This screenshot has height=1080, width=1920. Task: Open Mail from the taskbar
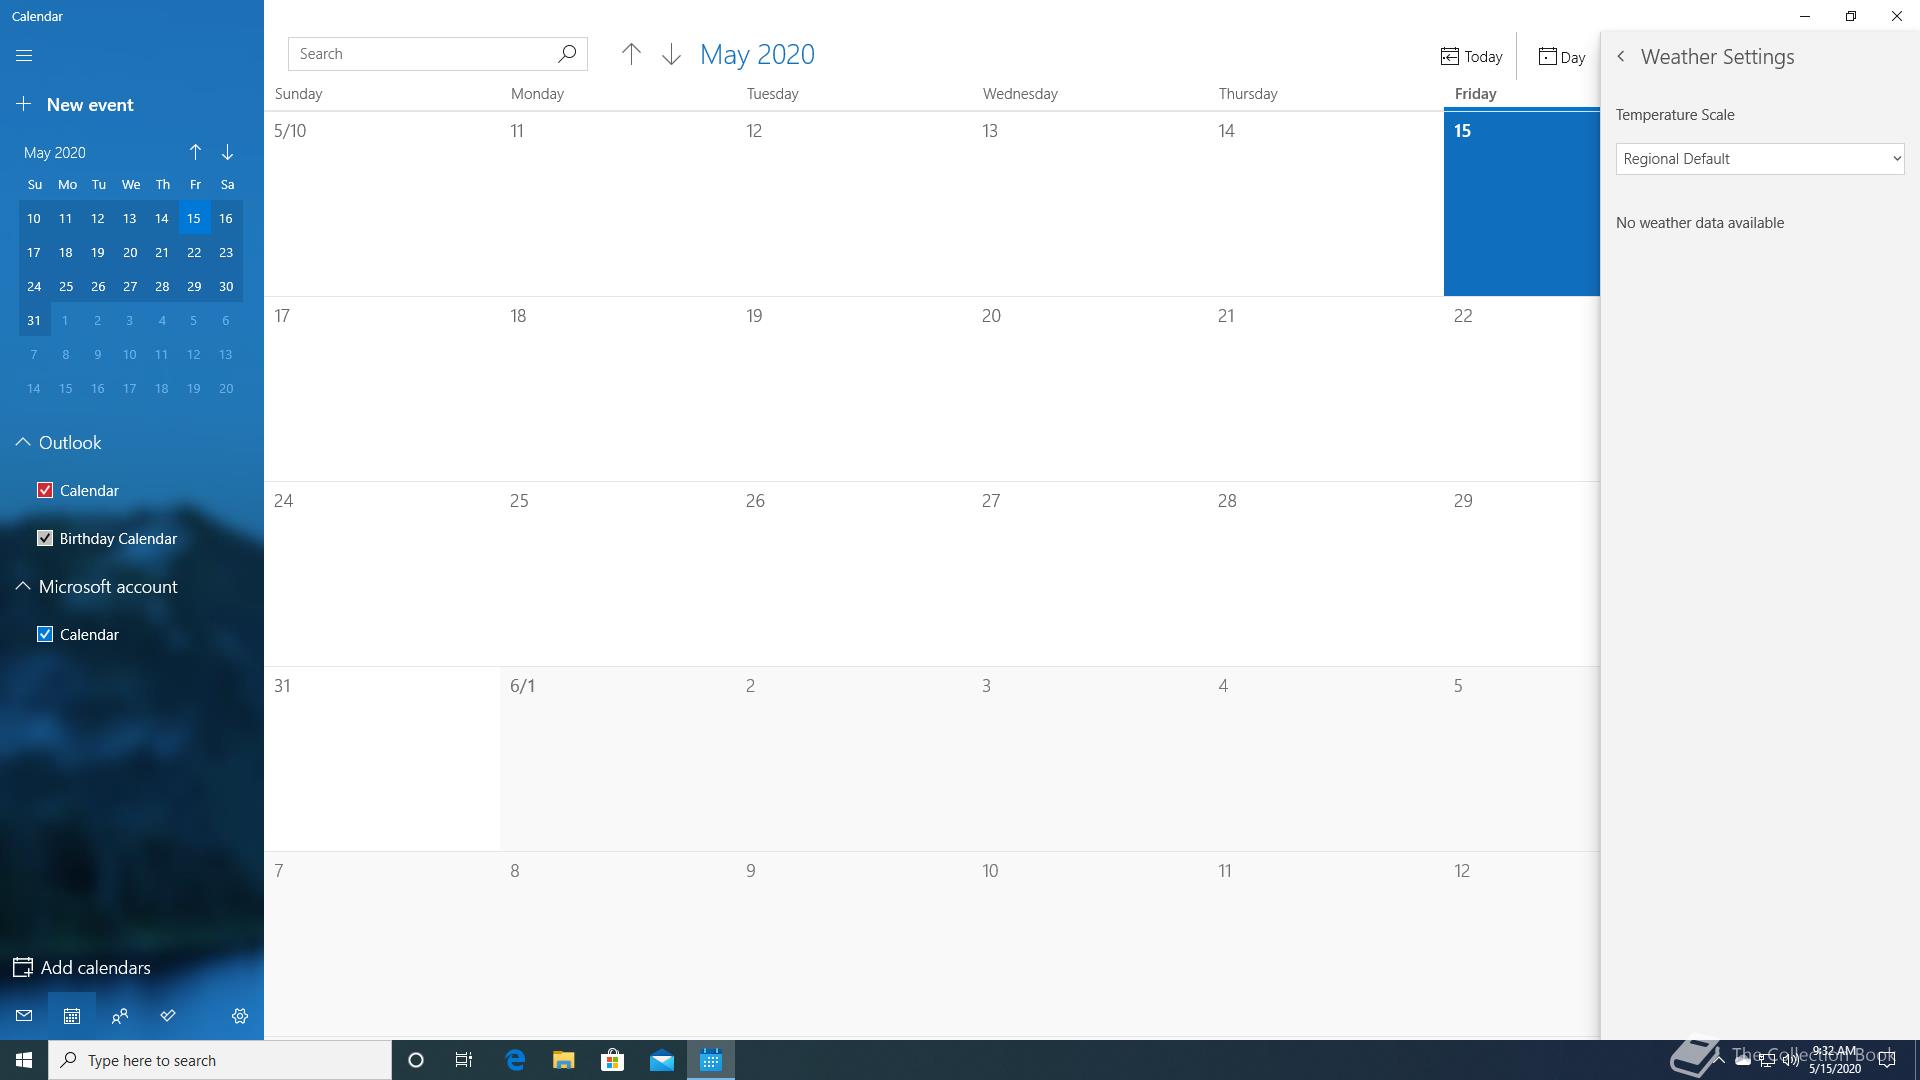661,1060
